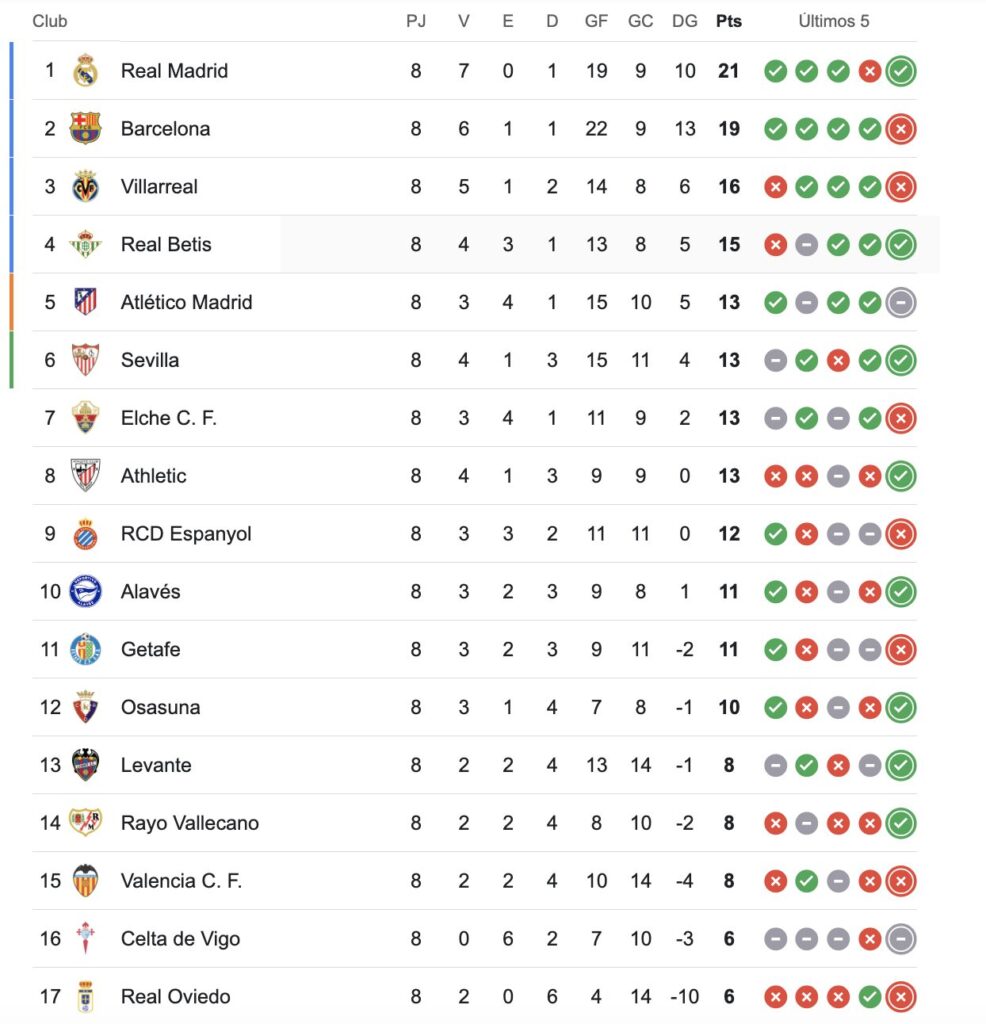Click Atlético Madrid's latest match draw icon
Screen dimensions: 986x1024
[x=901, y=302]
